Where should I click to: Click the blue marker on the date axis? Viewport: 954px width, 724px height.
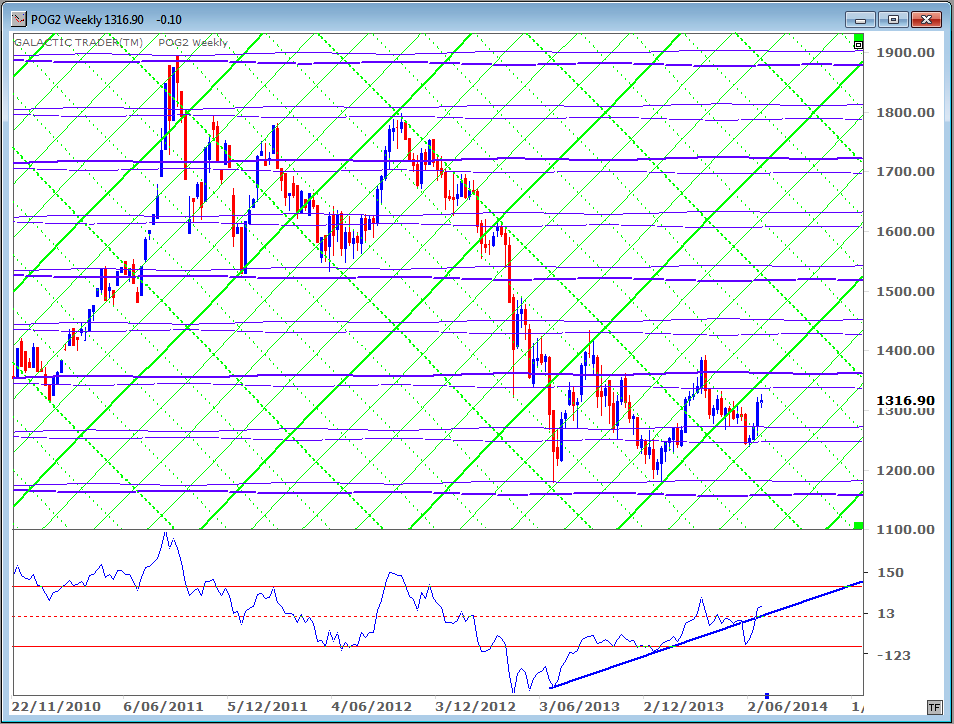coord(767,695)
